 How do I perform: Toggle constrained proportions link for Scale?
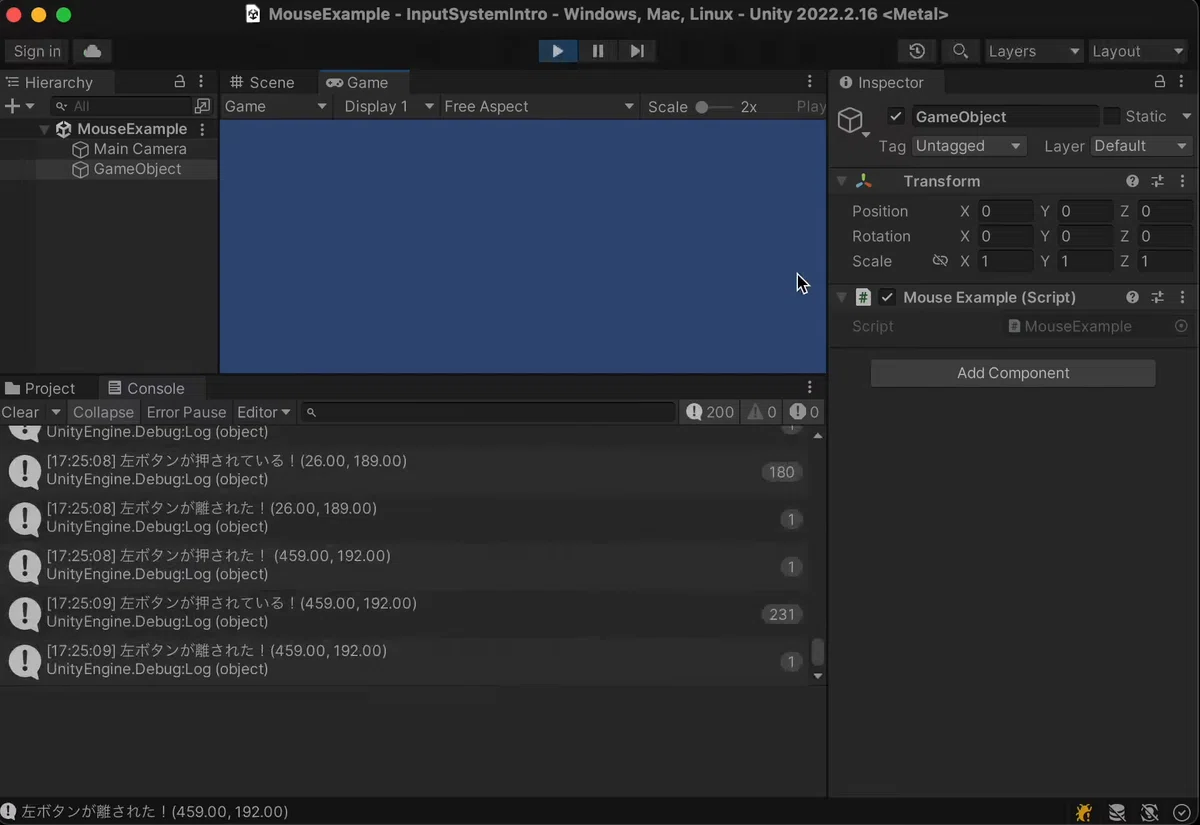point(940,261)
